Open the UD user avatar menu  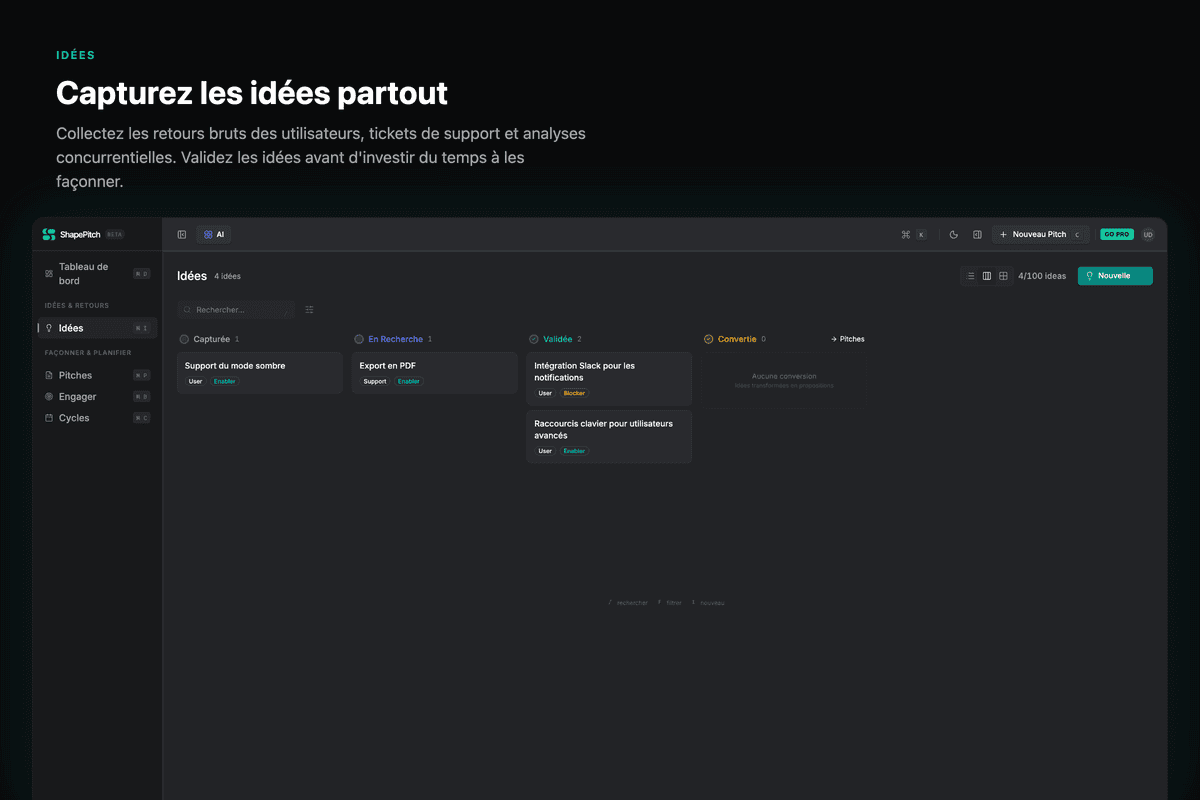1147,235
